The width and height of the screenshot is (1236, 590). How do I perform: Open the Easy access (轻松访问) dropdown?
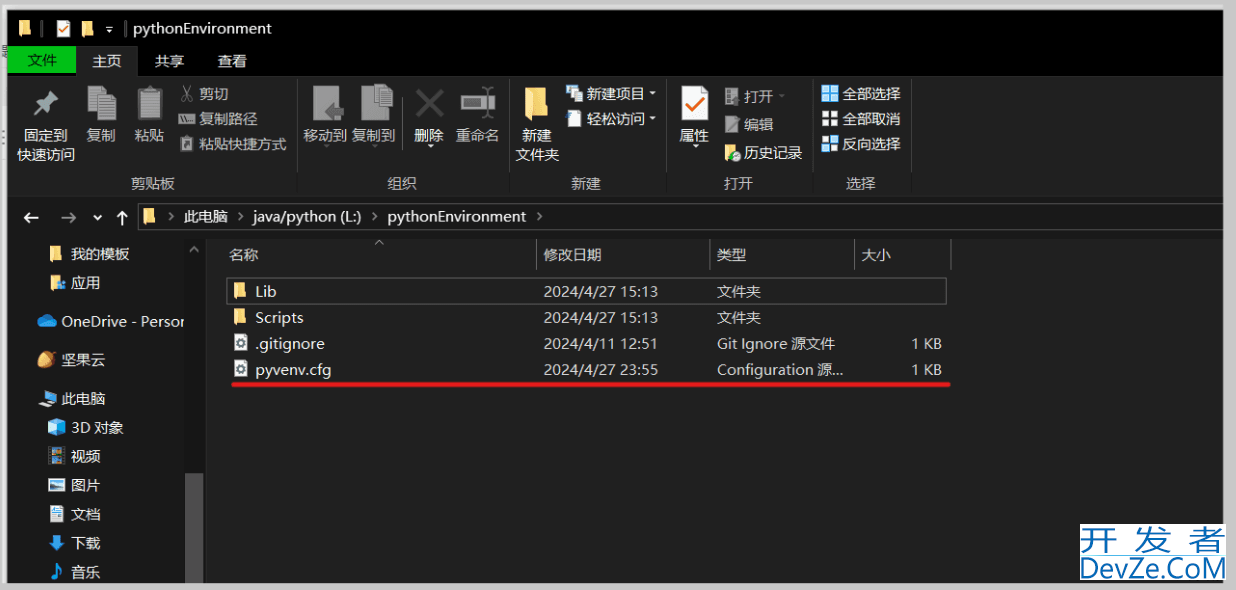[x=611, y=119]
